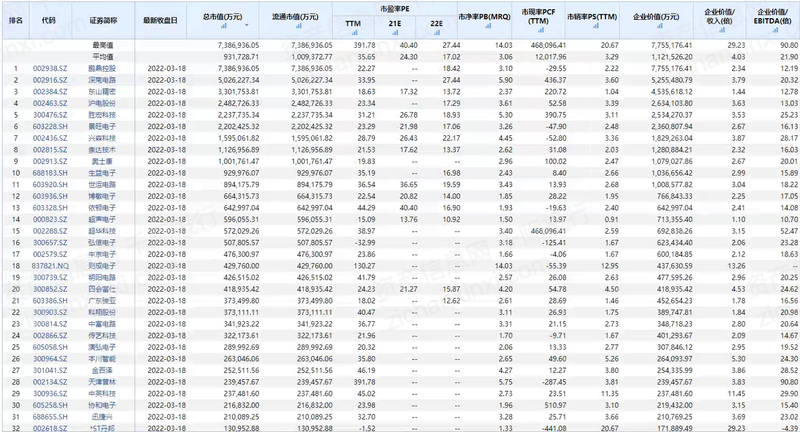The width and height of the screenshot is (800, 432).
Task: Open security name 奥士康
Action: [102, 161]
